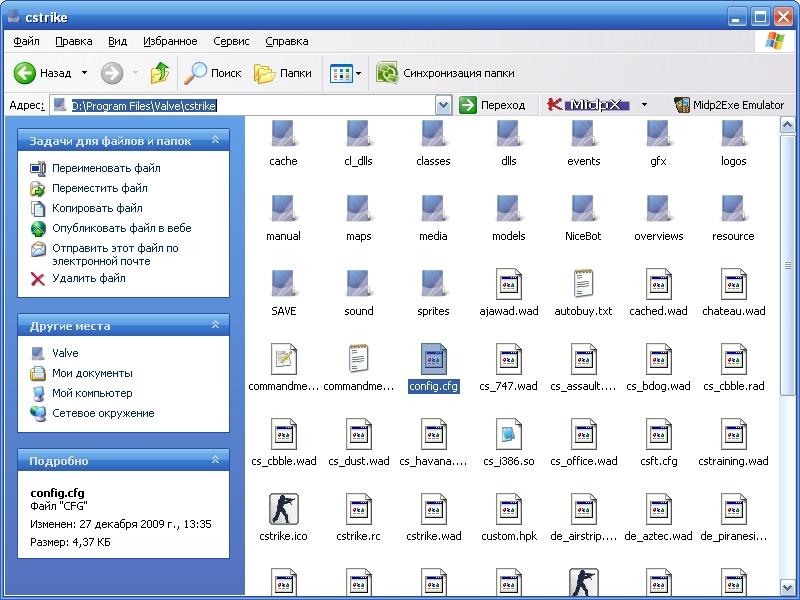800x600 pixels.
Task: Open the Файл menu
Action: (x=27, y=41)
